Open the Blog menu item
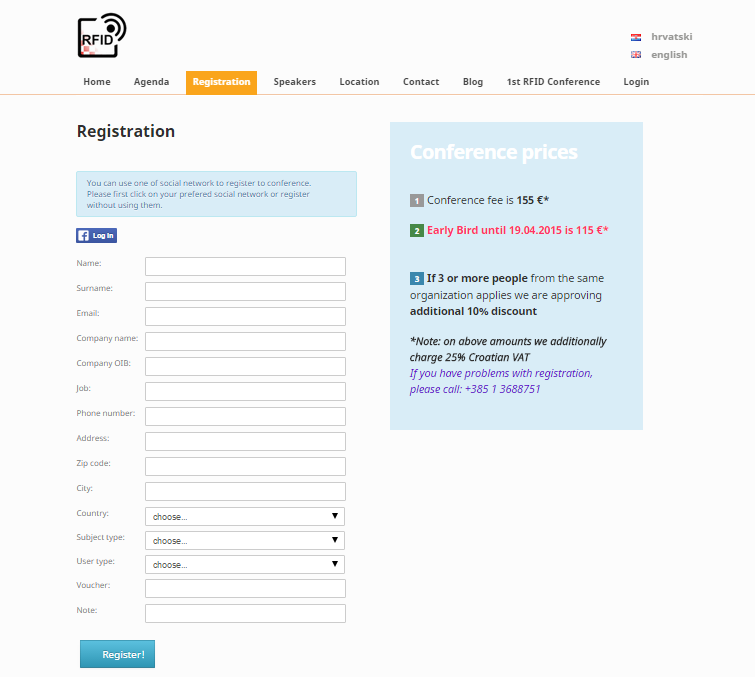Viewport: 755px width, 677px height. click(473, 82)
